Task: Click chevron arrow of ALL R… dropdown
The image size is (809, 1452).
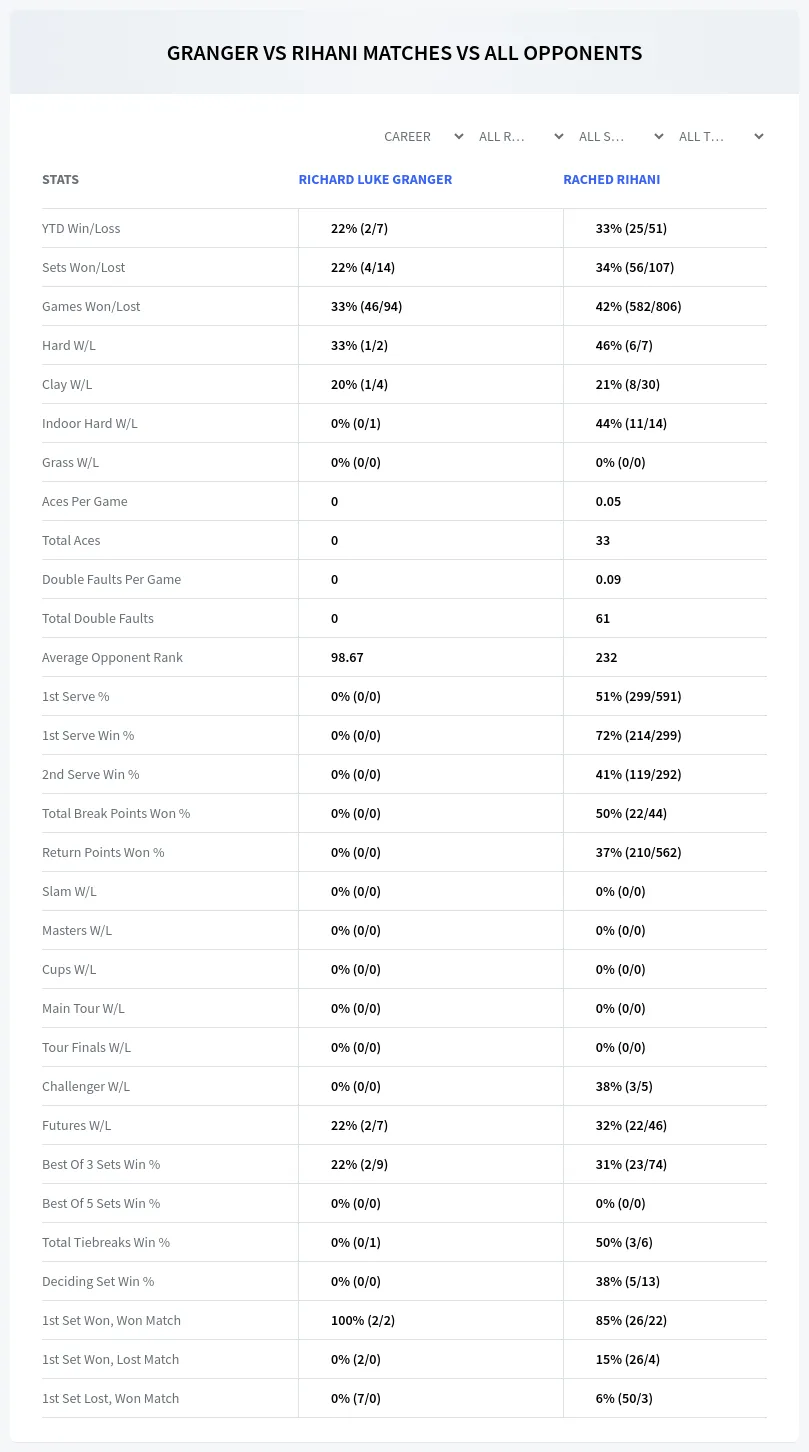Action: pos(558,136)
